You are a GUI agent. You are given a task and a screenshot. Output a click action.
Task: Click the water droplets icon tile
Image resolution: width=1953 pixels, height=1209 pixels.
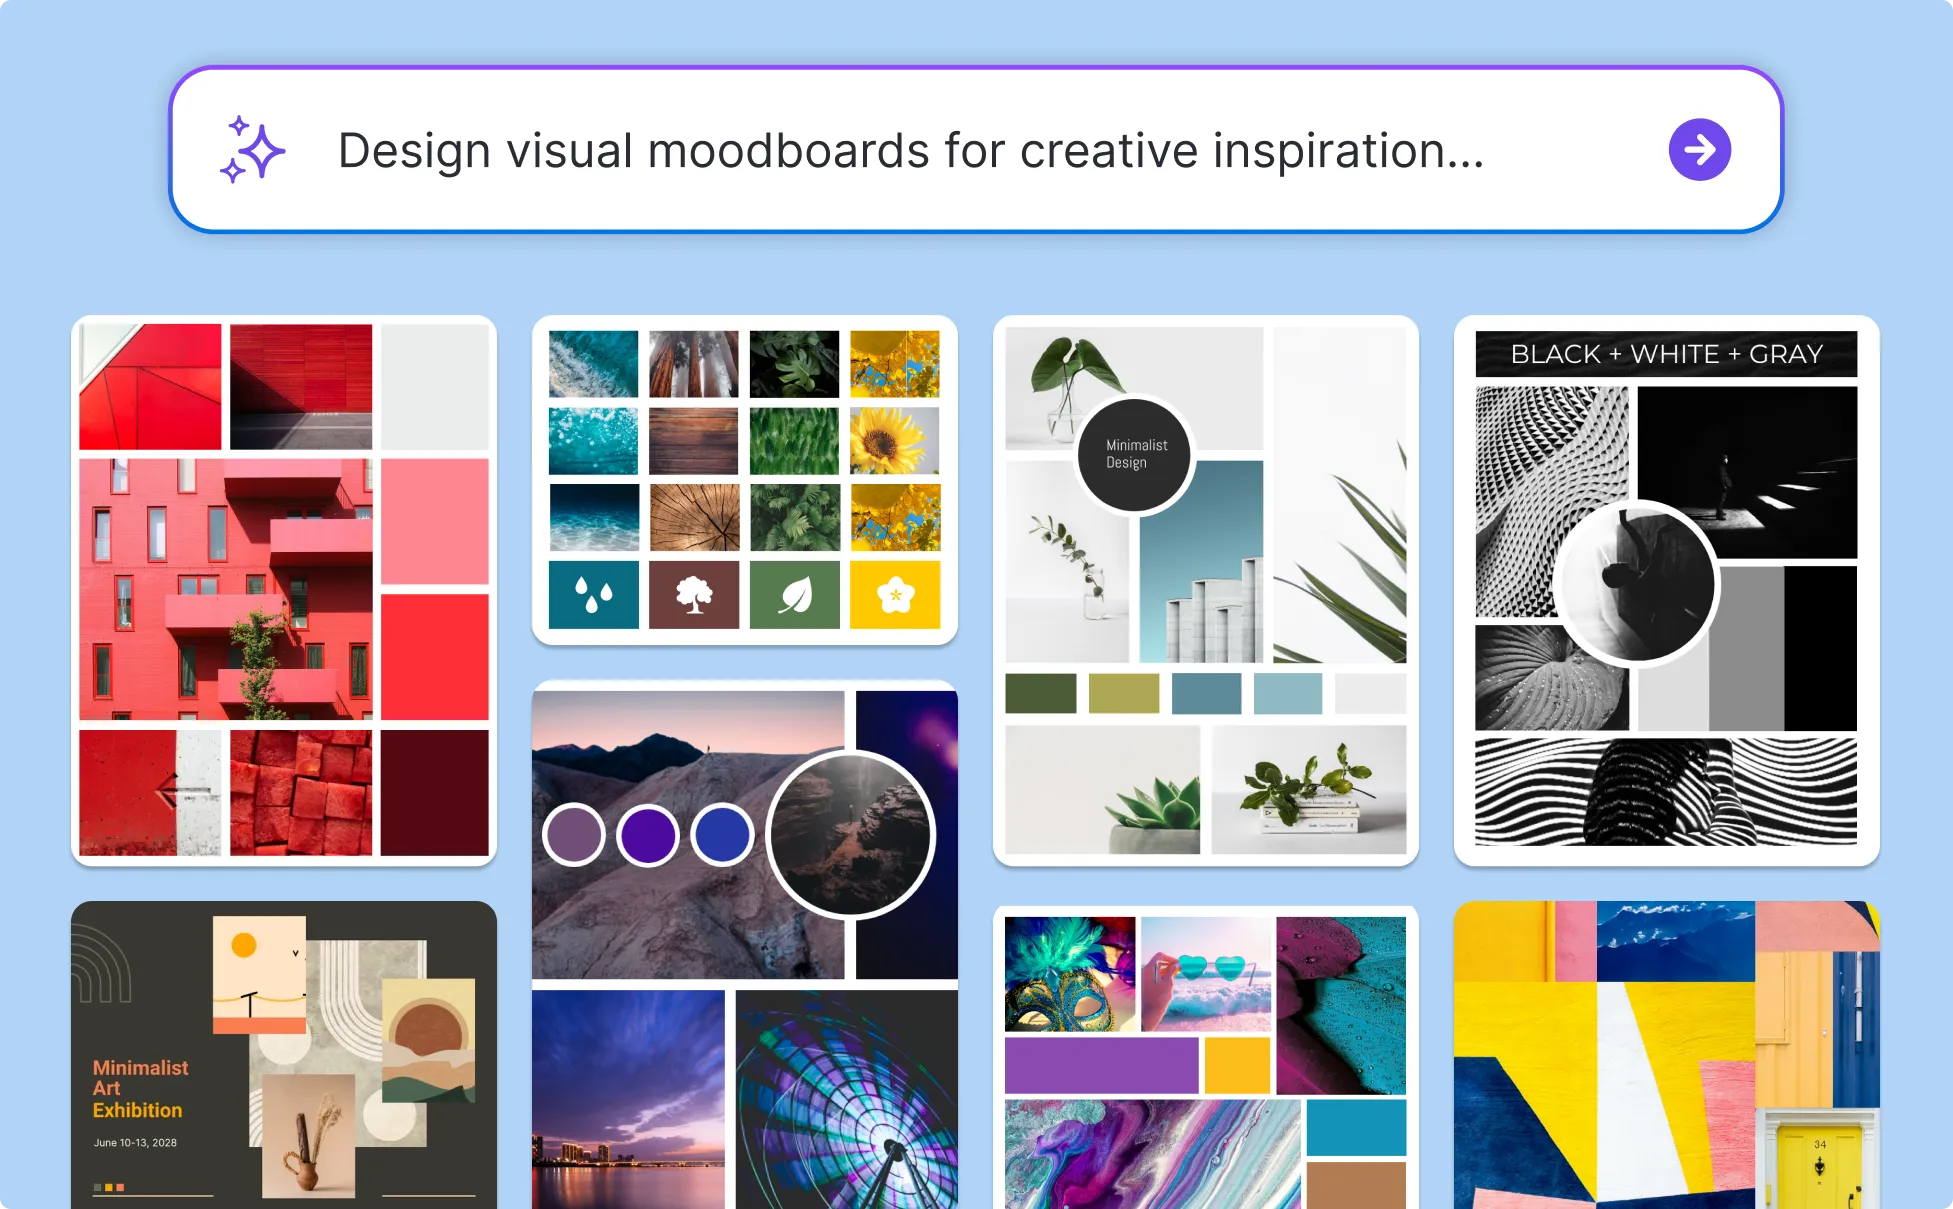tap(593, 595)
